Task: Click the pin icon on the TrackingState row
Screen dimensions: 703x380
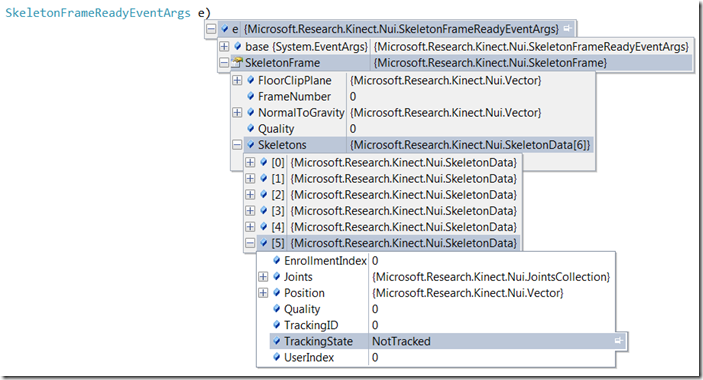Action: pyautogui.click(x=619, y=341)
